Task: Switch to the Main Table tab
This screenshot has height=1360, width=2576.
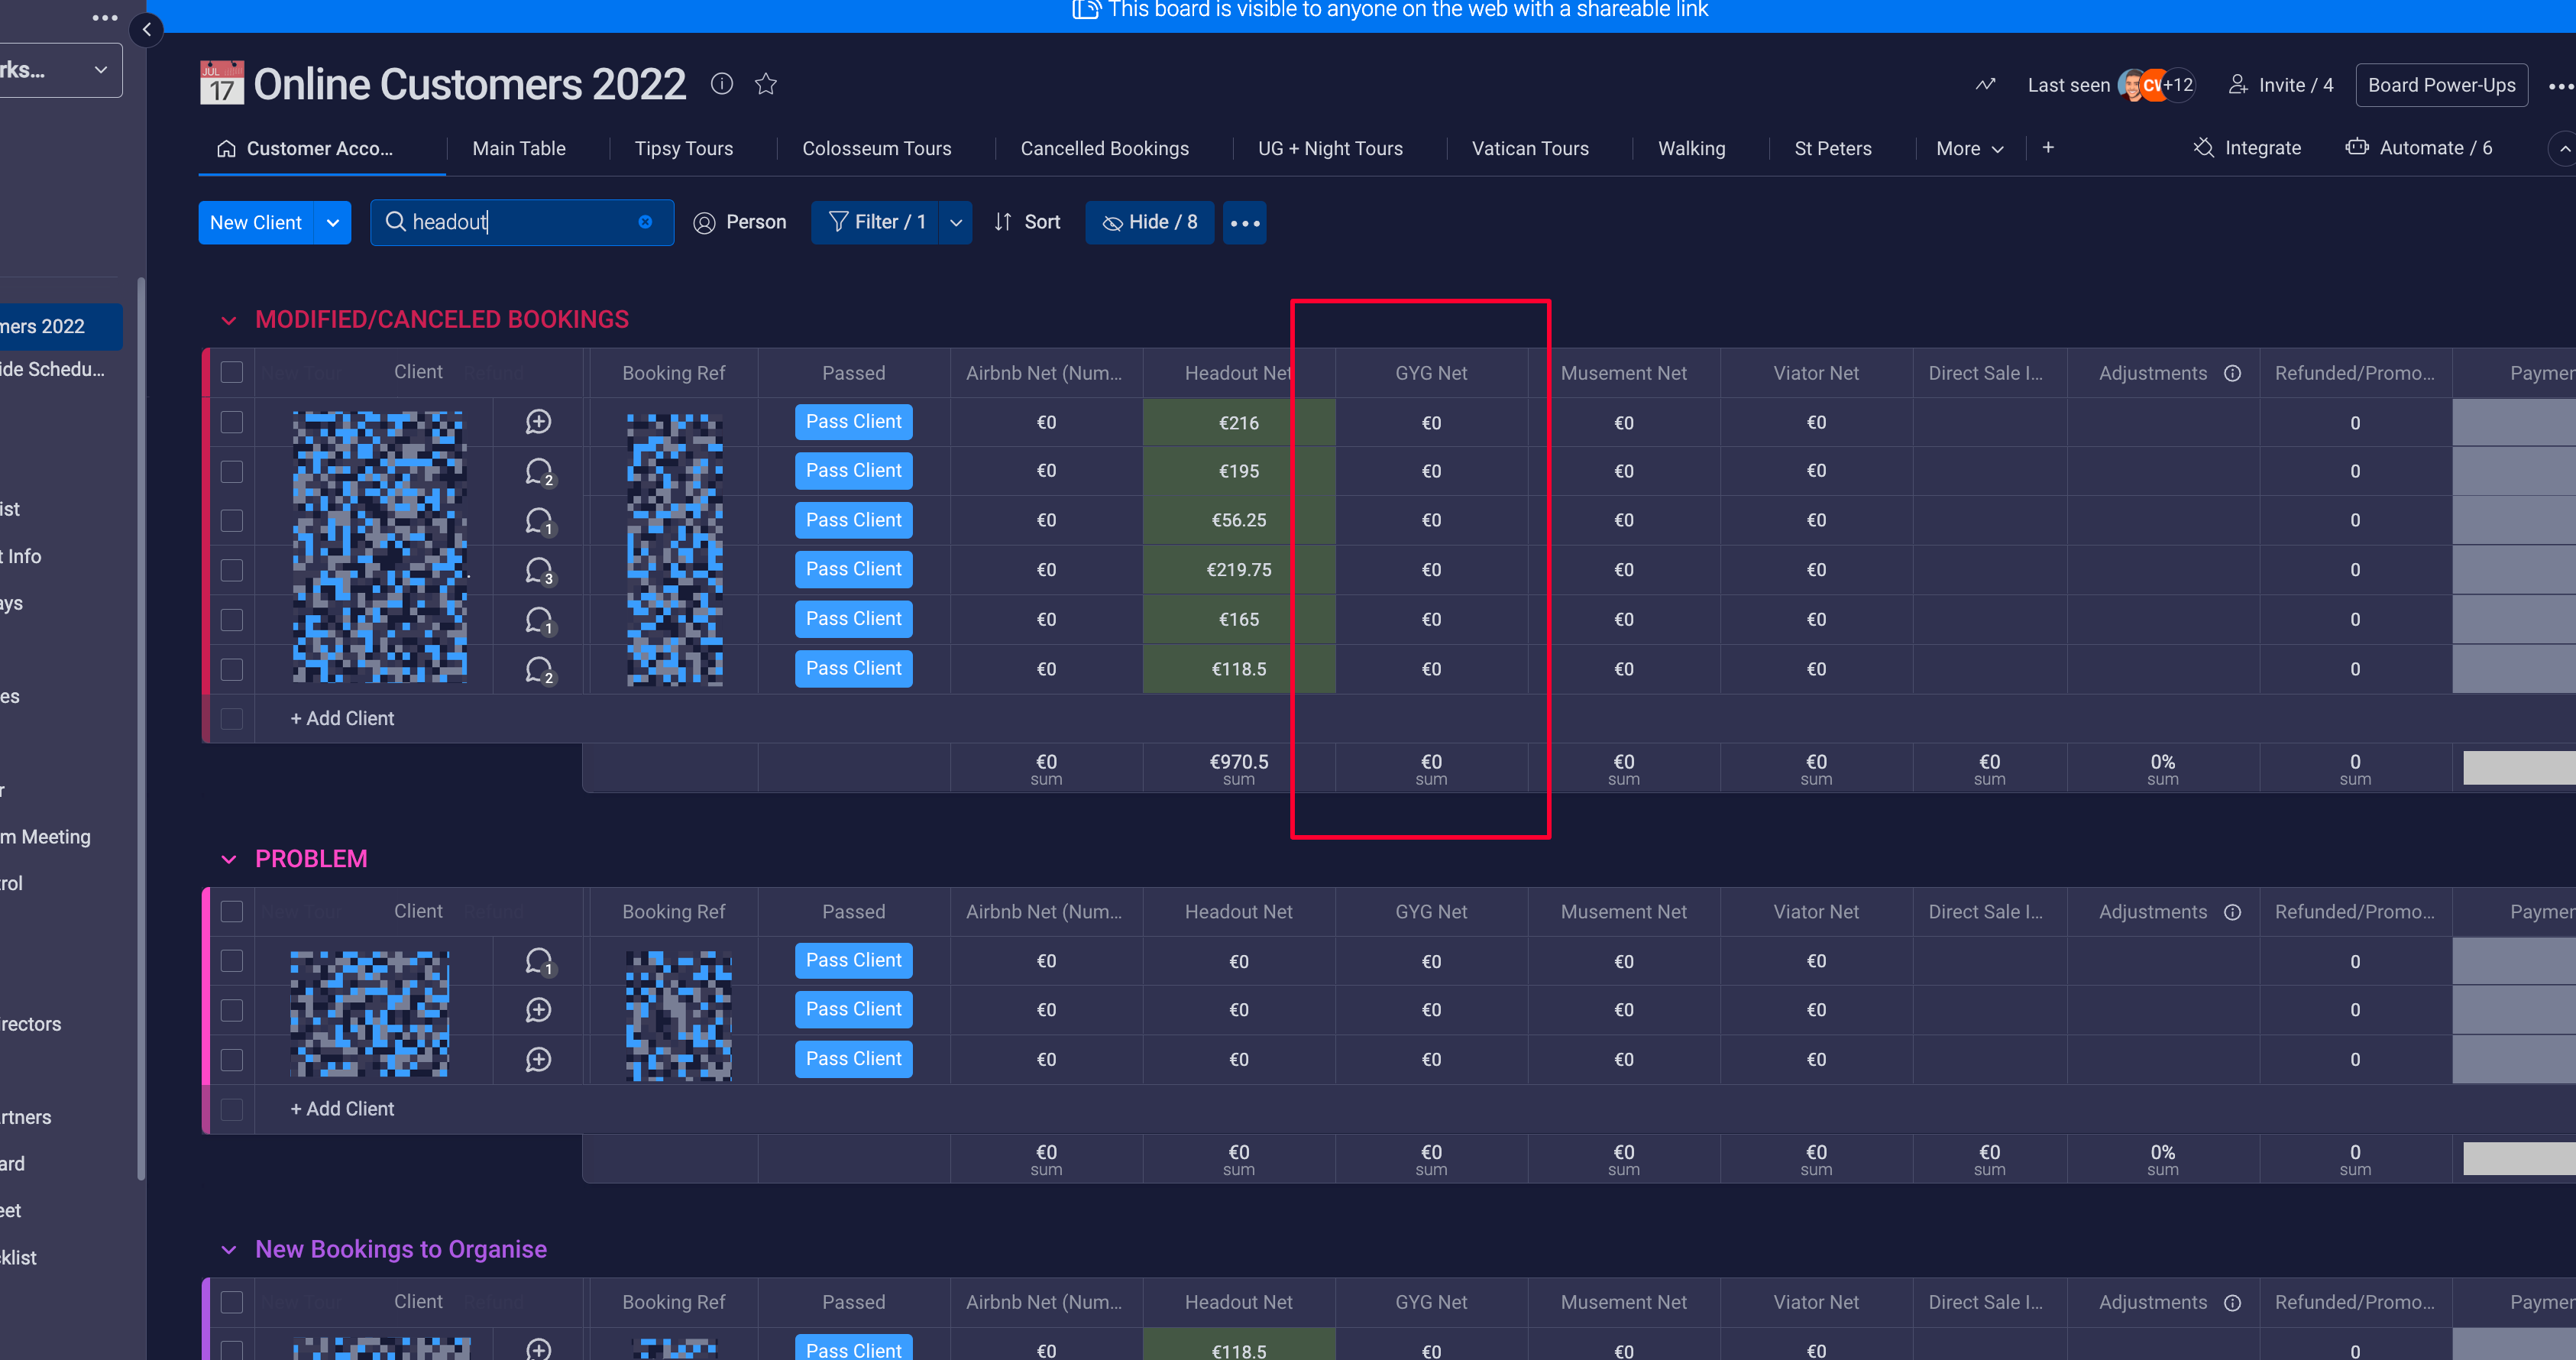Action: [x=519, y=148]
